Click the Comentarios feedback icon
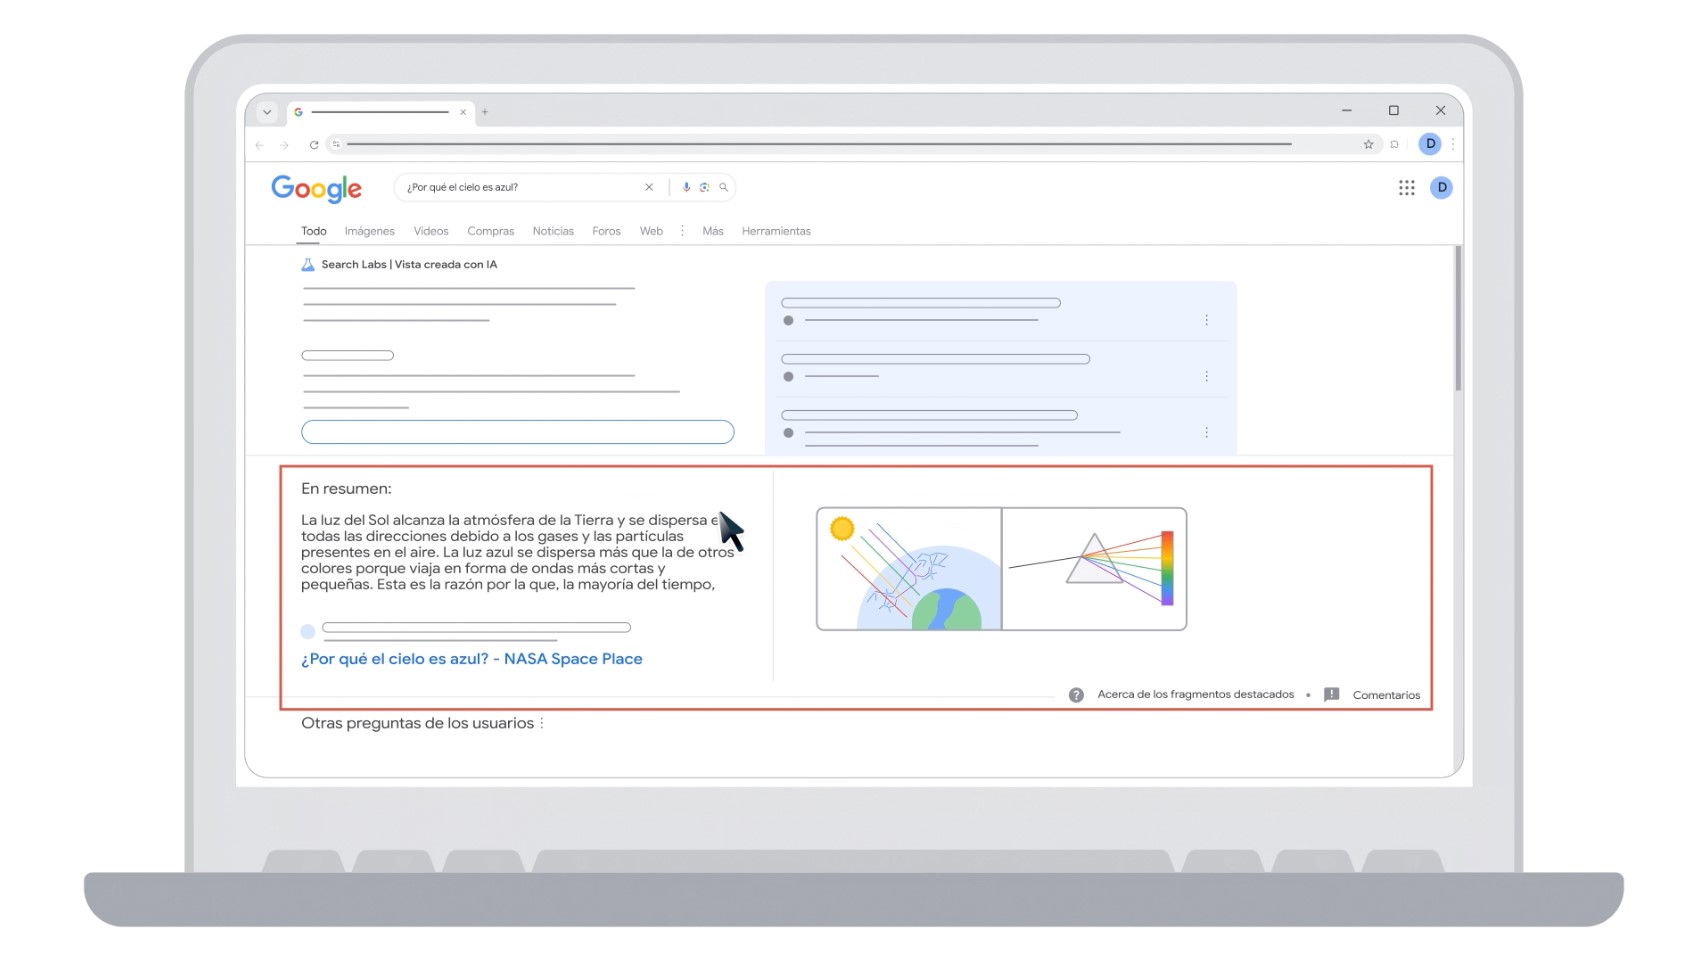 coord(1332,694)
